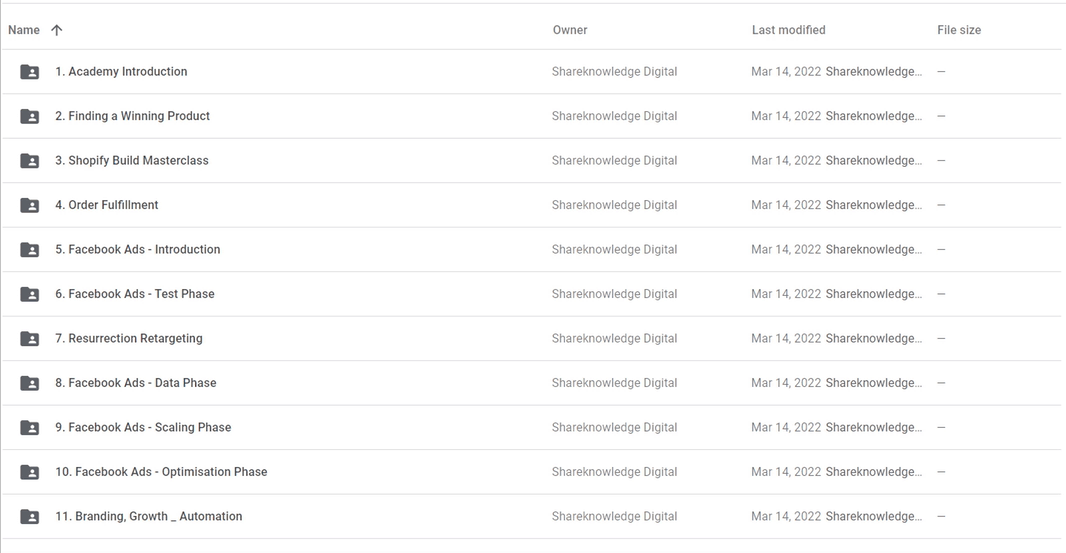Select the Facebook Ads - Optimisation Phase folder name
The height and width of the screenshot is (553, 1066).
click(x=161, y=472)
